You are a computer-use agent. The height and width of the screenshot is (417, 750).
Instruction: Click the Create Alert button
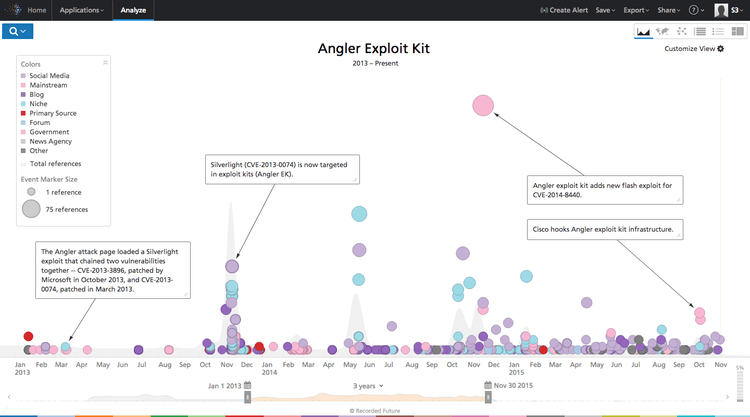point(562,10)
